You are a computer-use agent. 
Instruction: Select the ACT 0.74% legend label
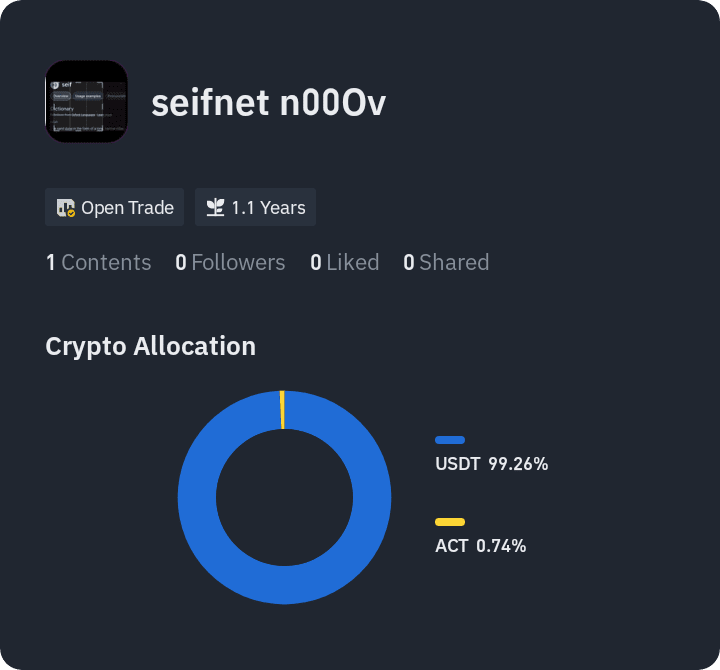click(480, 546)
